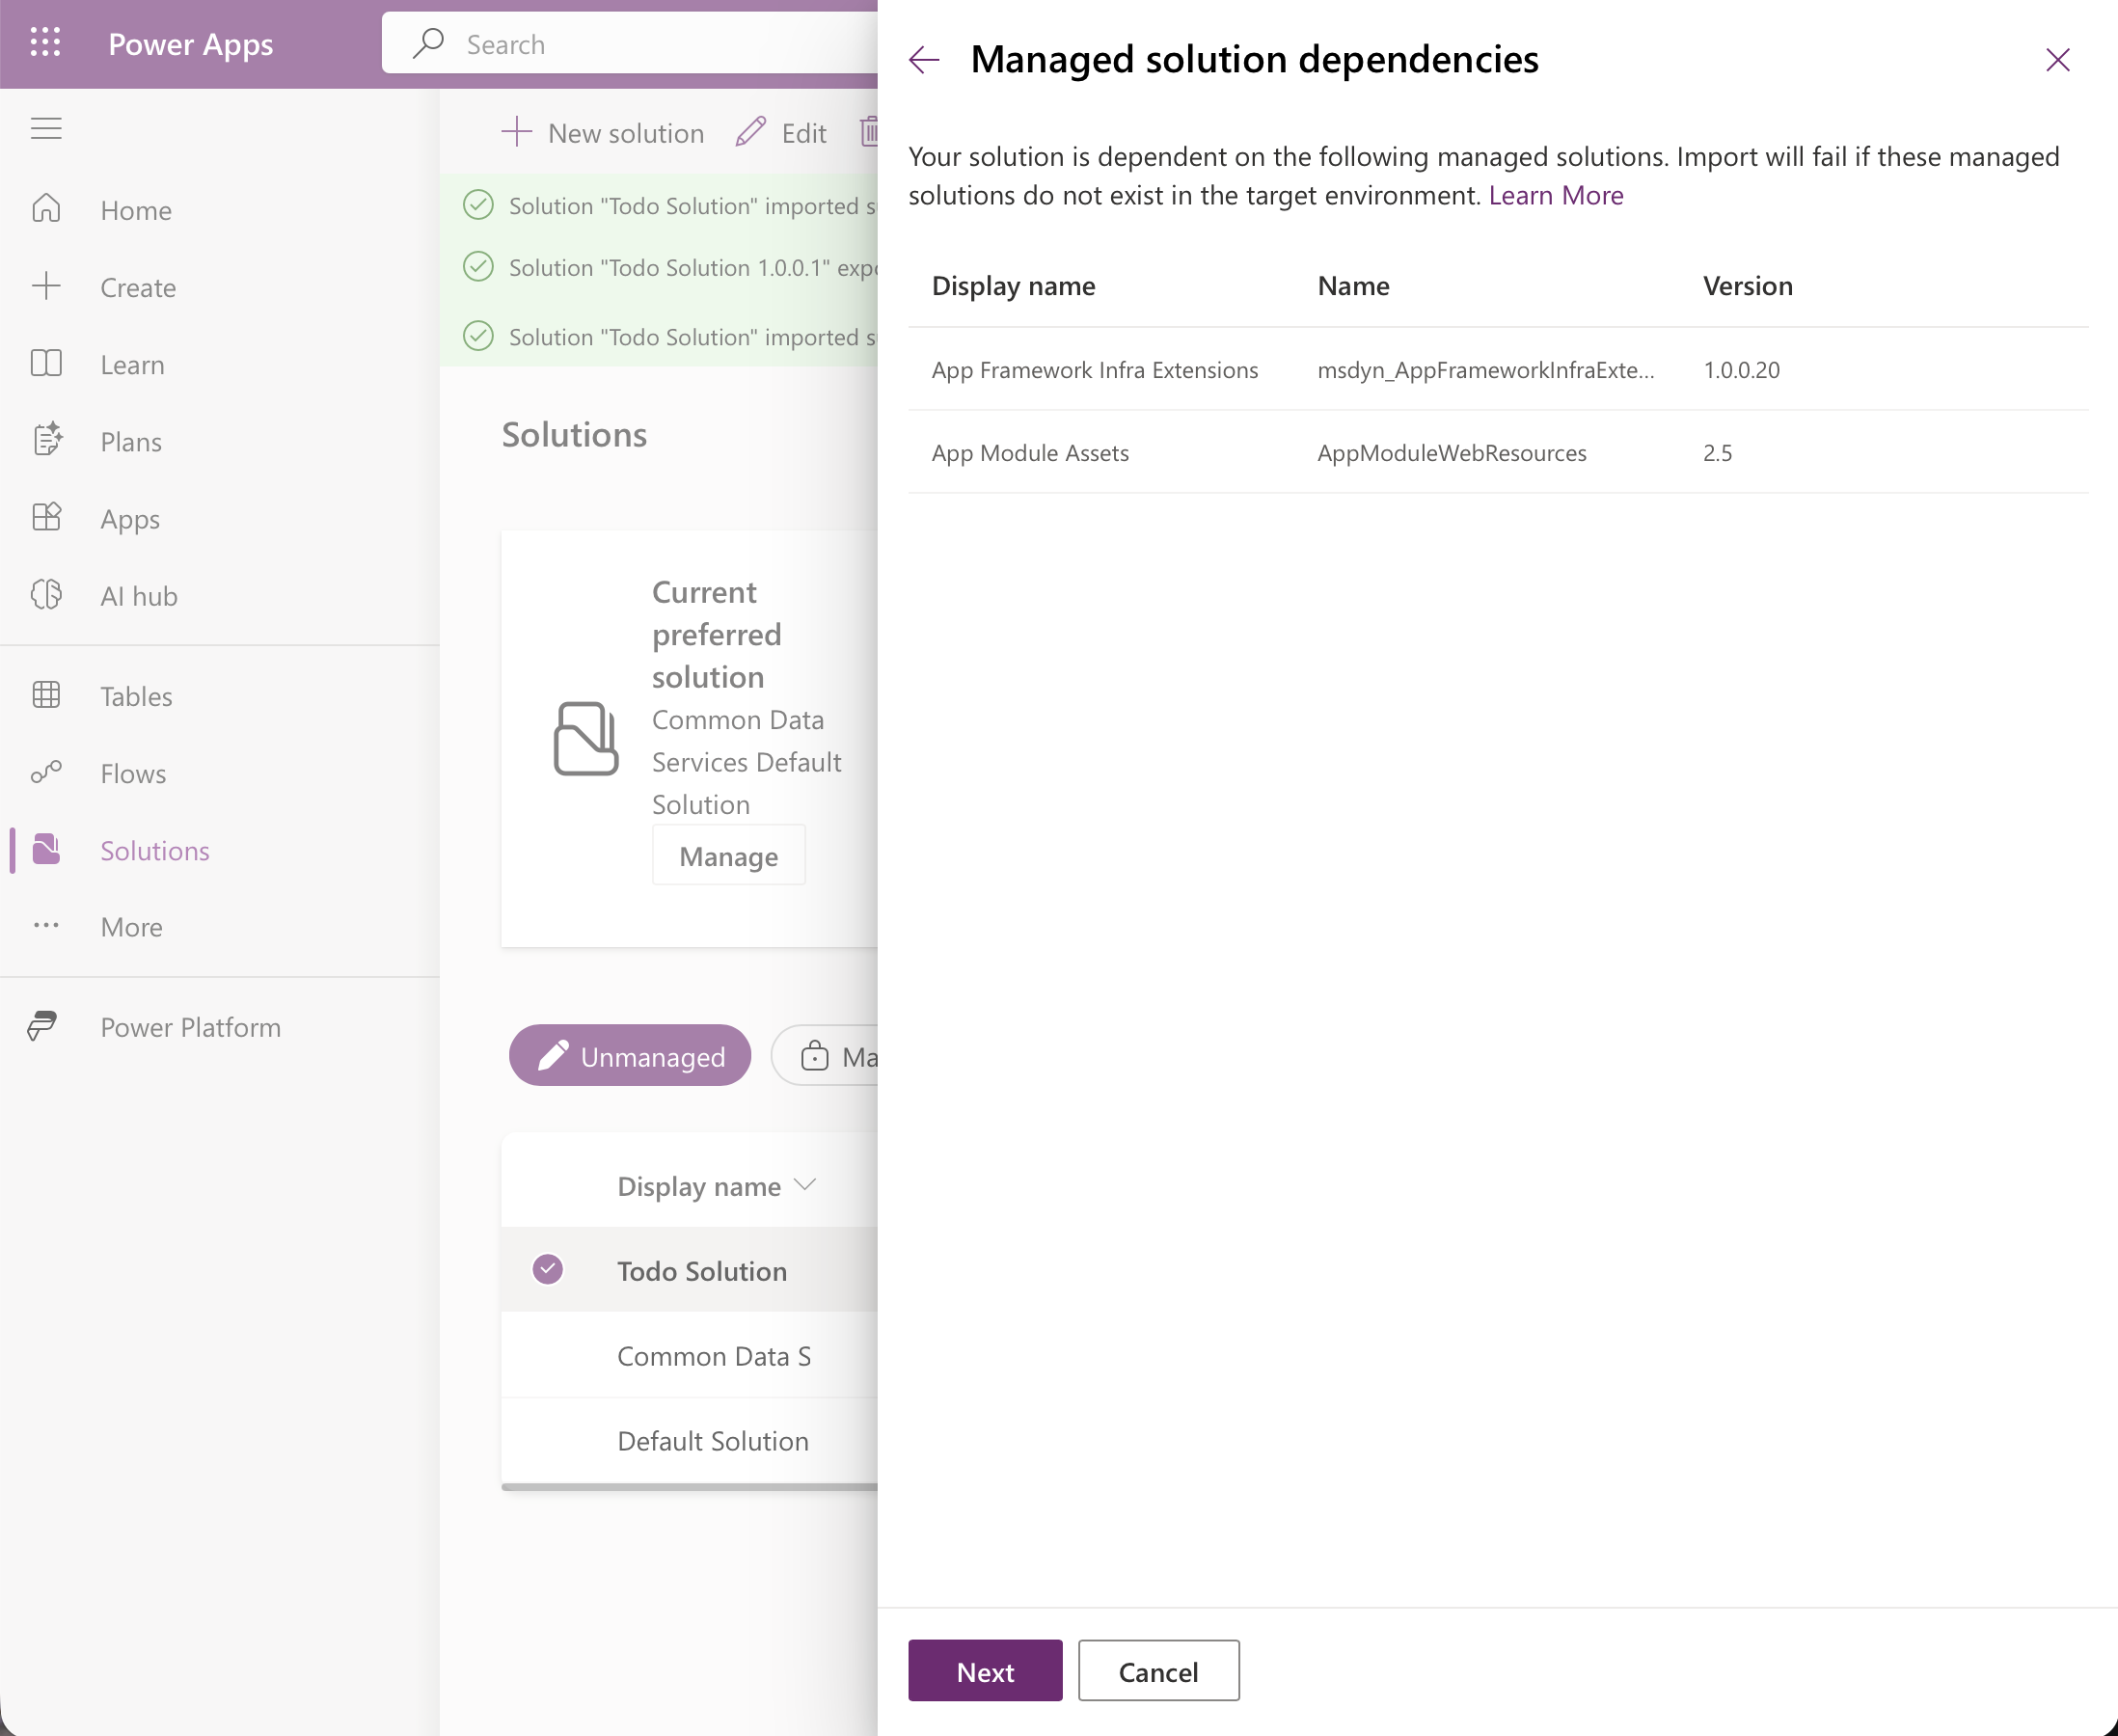This screenshot has width=2118, height=1736.
Task: Click the Home icon in the sidebar
Action: click(x=46, y=209)
